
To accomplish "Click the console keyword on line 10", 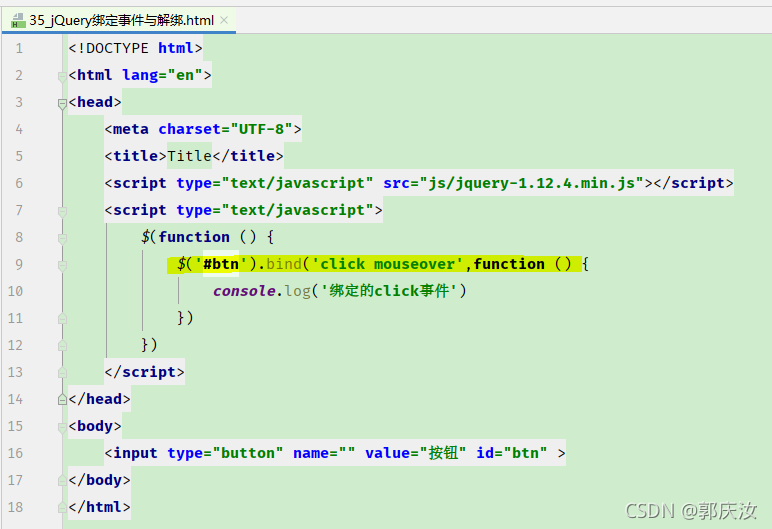I will point(244,291).
